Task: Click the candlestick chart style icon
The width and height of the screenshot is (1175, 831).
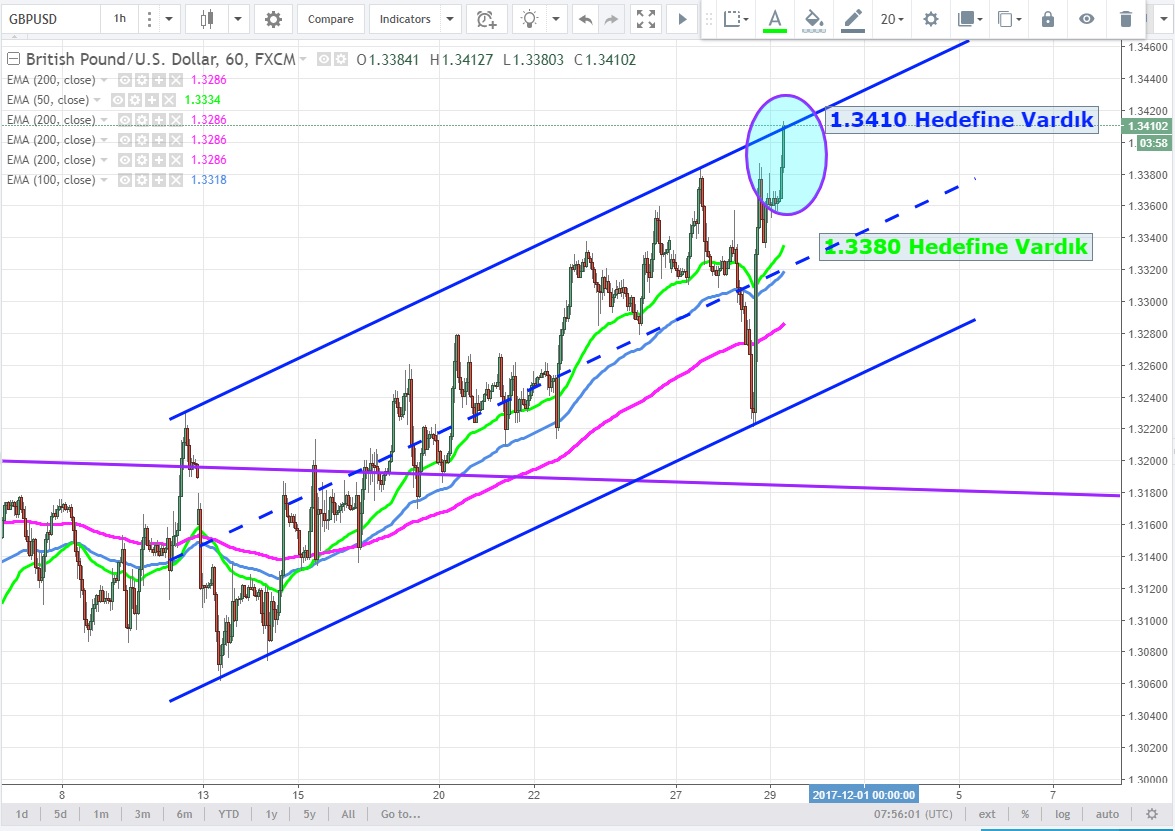Action: click(x=207, y=19)
